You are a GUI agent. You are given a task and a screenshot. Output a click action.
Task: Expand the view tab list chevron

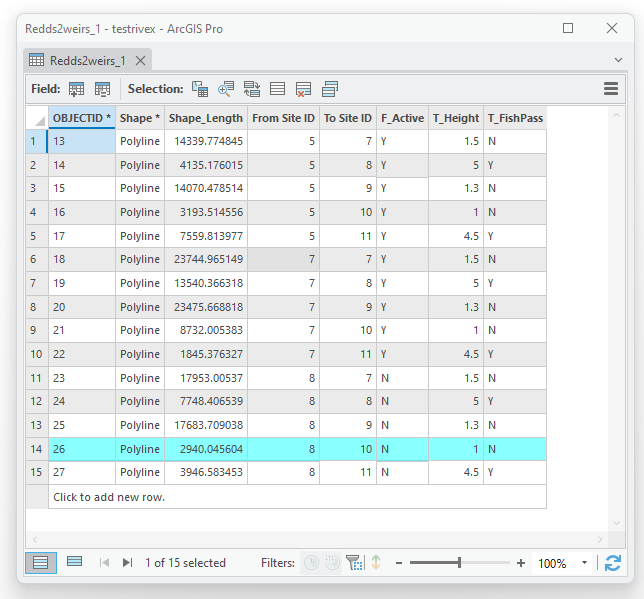(618, 60)
